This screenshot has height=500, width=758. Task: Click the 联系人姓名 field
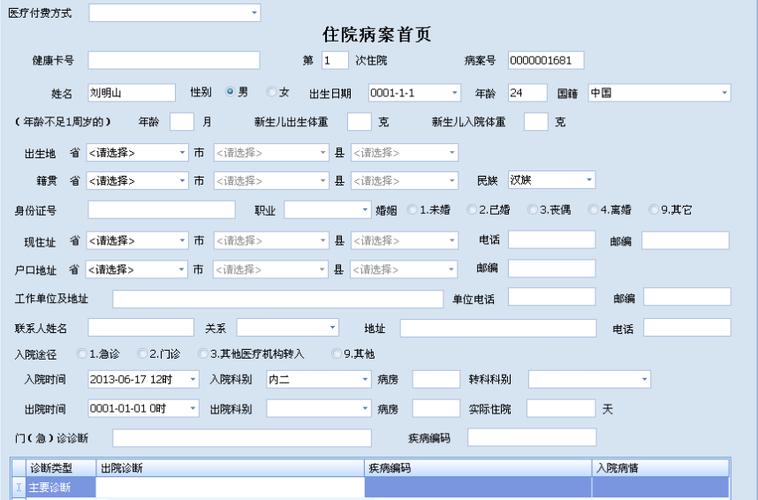[141, 327]
